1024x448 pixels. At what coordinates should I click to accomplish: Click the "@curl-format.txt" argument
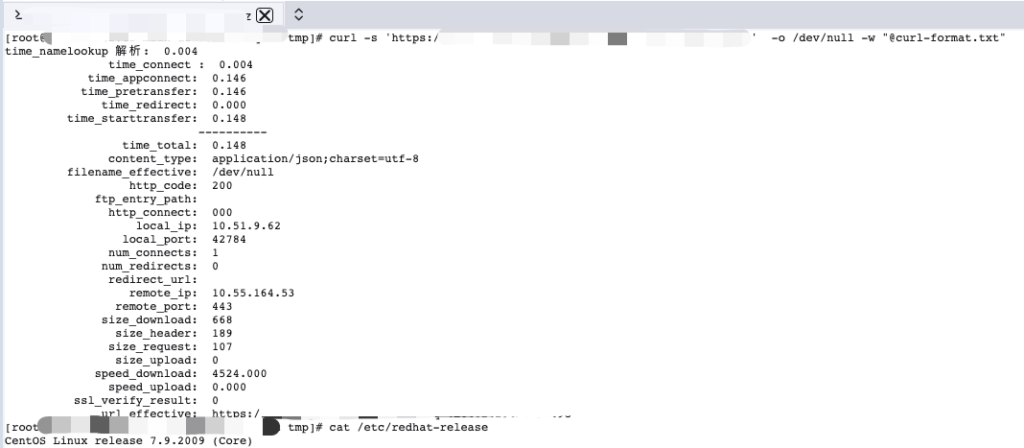[944, 38]
